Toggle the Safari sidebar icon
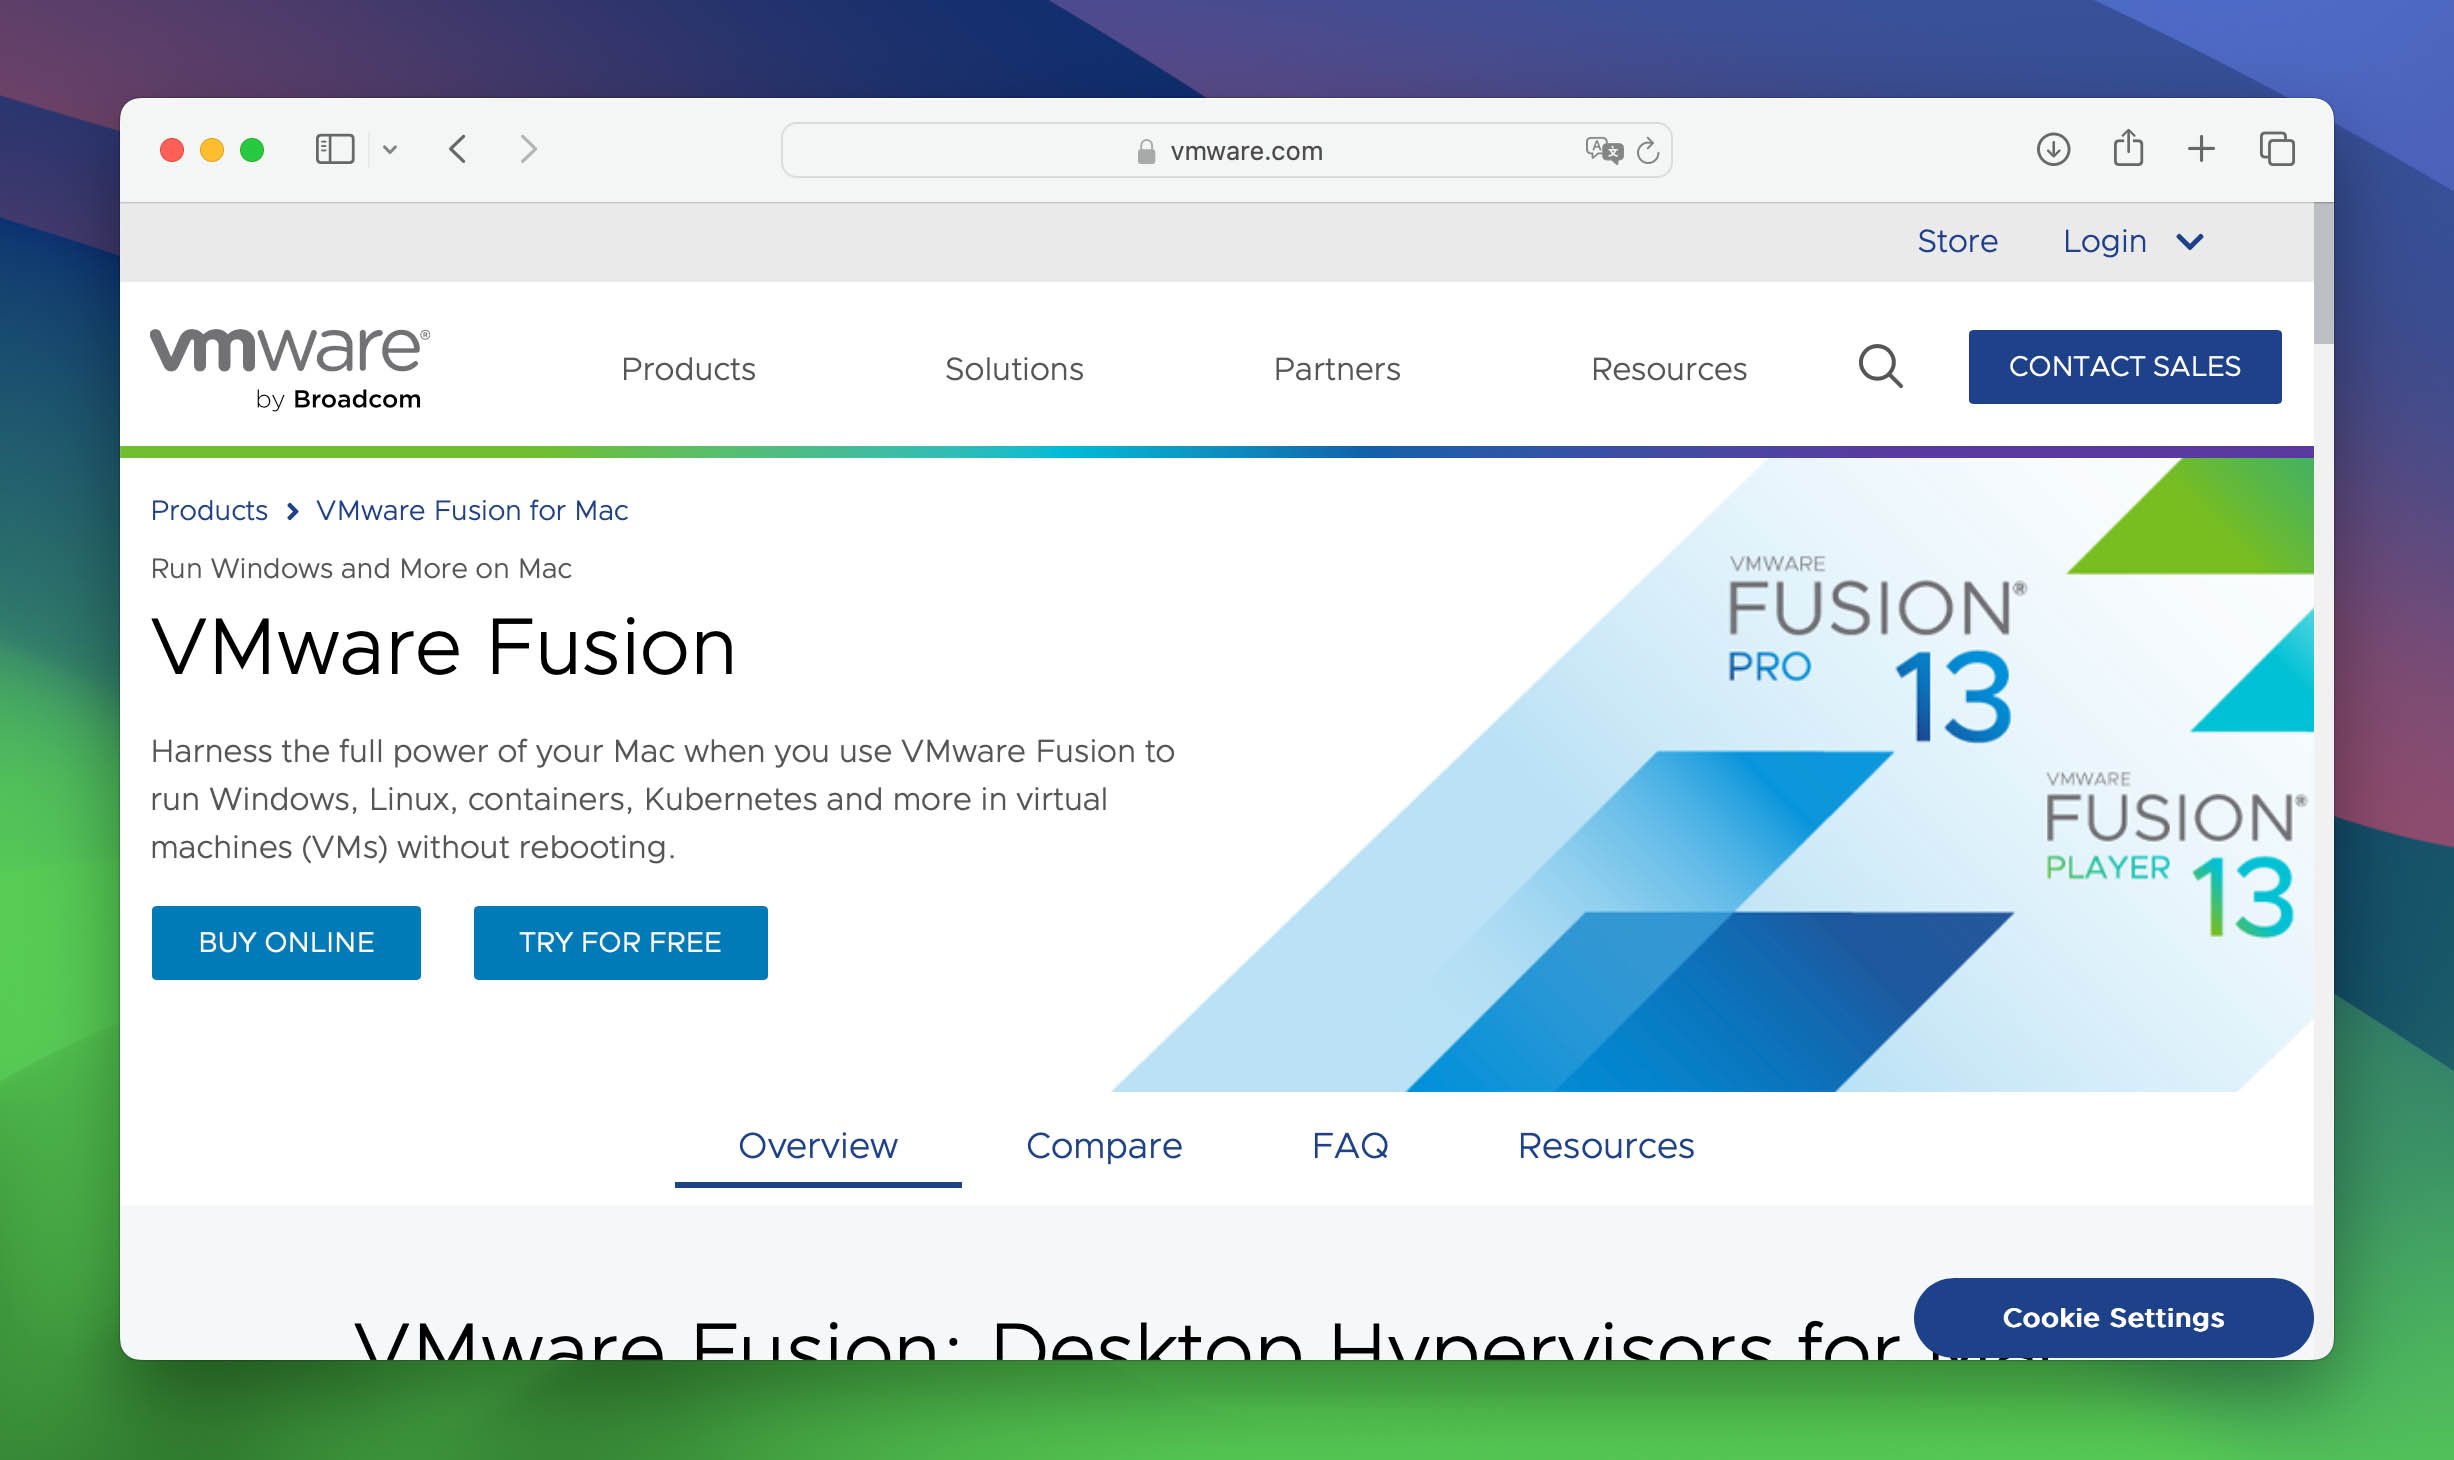The height and width of the screenshot is (1460, 2454). pyautogui.click(x=334, y=150)
